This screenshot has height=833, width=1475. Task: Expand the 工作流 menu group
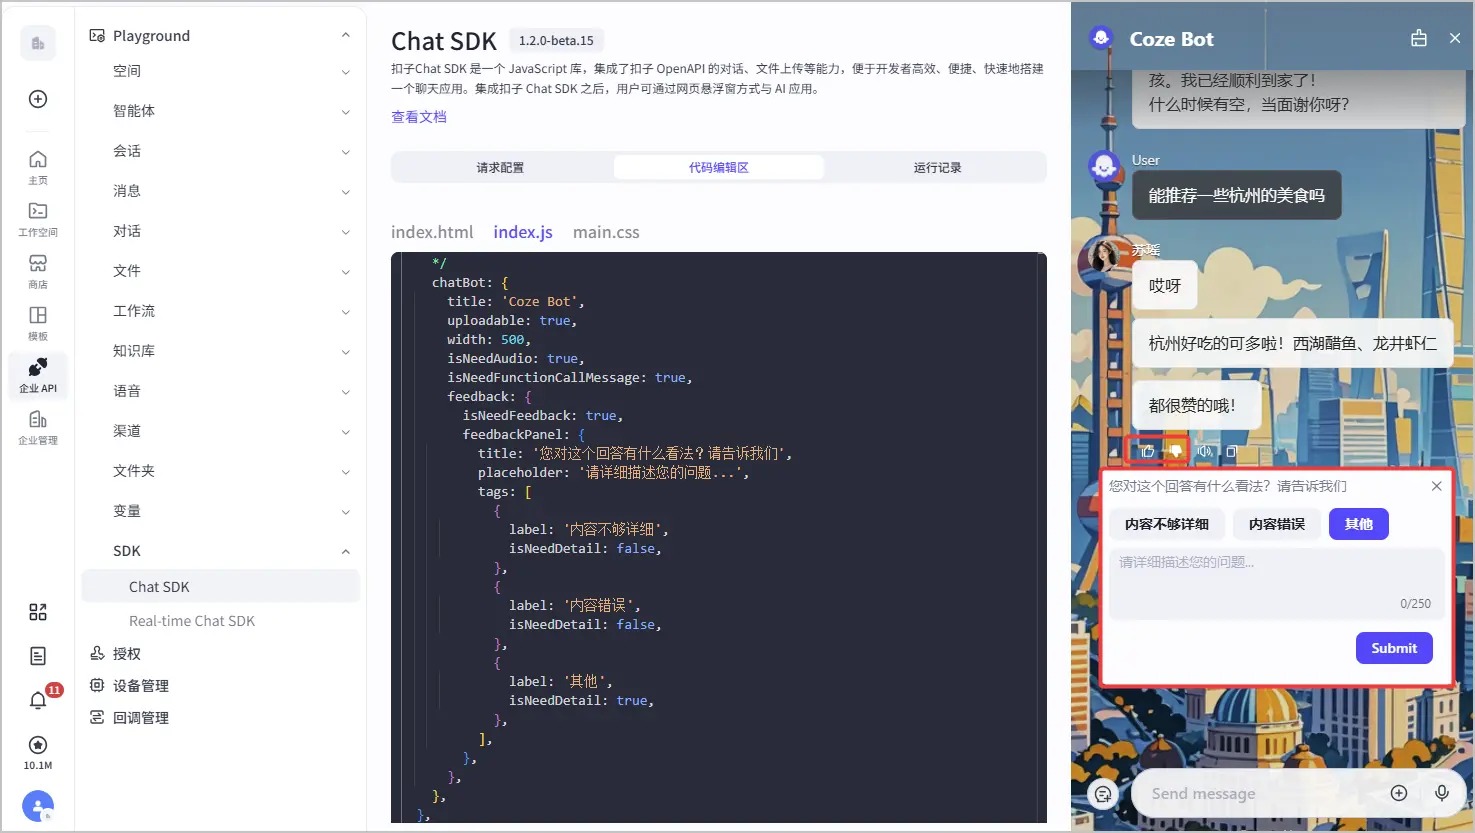click(346, 312)
